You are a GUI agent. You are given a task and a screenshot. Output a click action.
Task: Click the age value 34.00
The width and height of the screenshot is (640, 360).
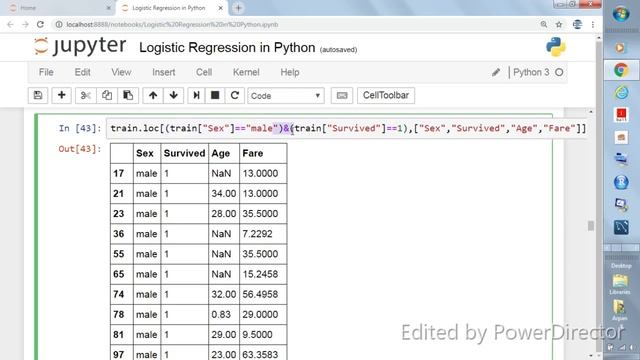click(224, 193)
